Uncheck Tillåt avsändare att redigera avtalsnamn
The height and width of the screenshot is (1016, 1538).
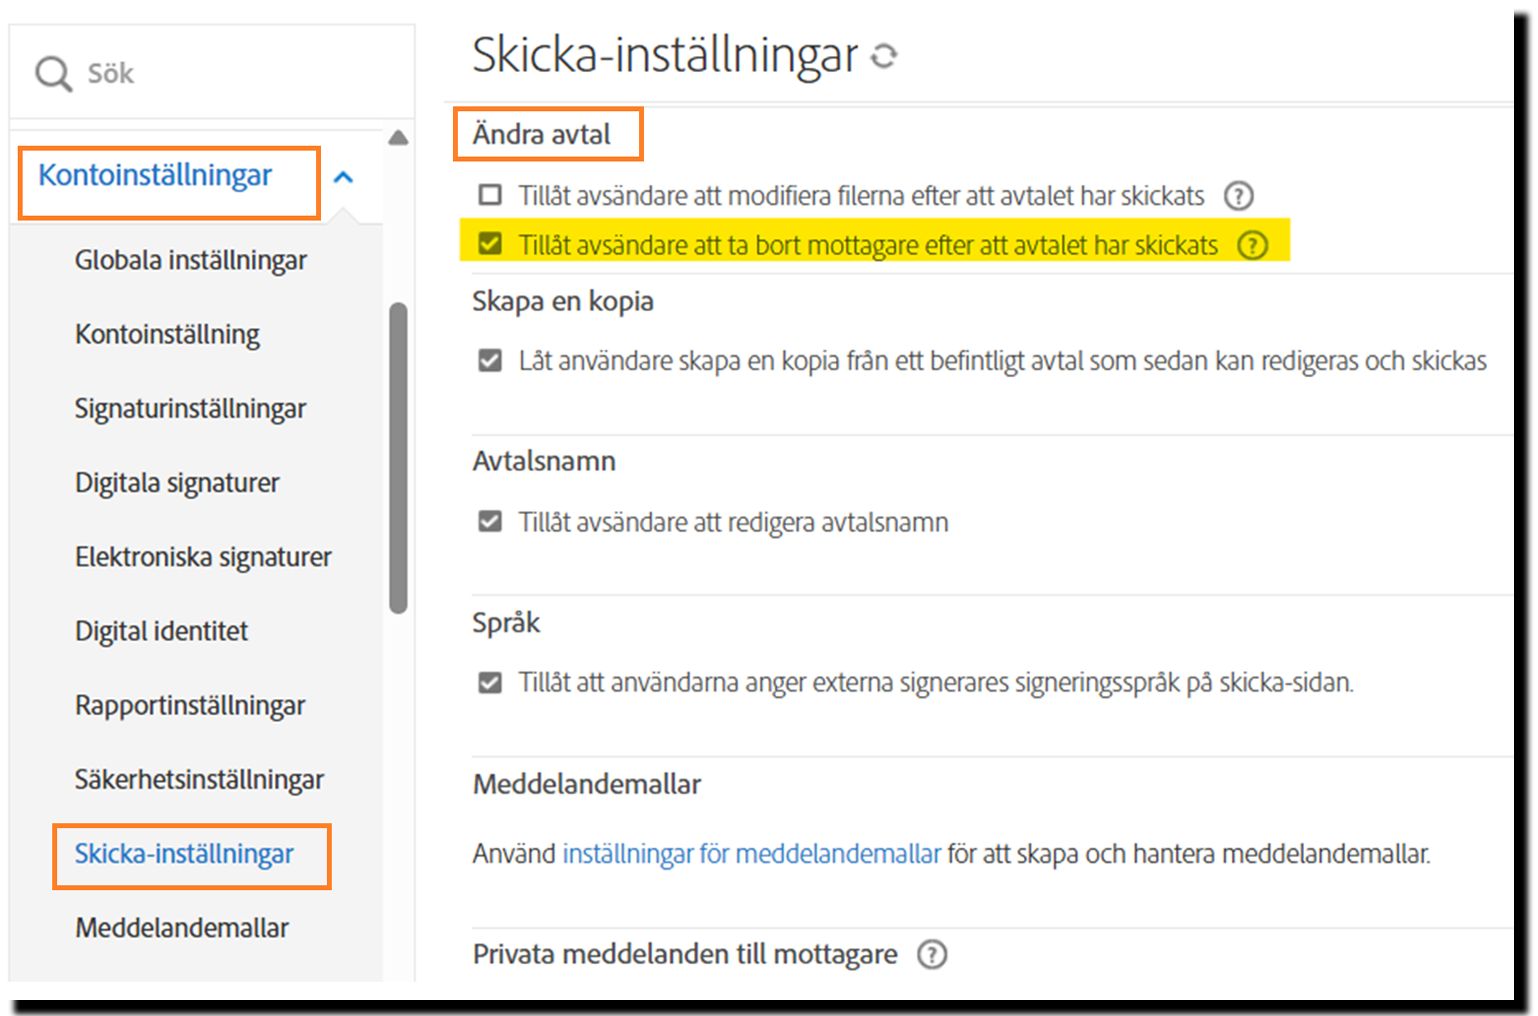pos(489,522)
